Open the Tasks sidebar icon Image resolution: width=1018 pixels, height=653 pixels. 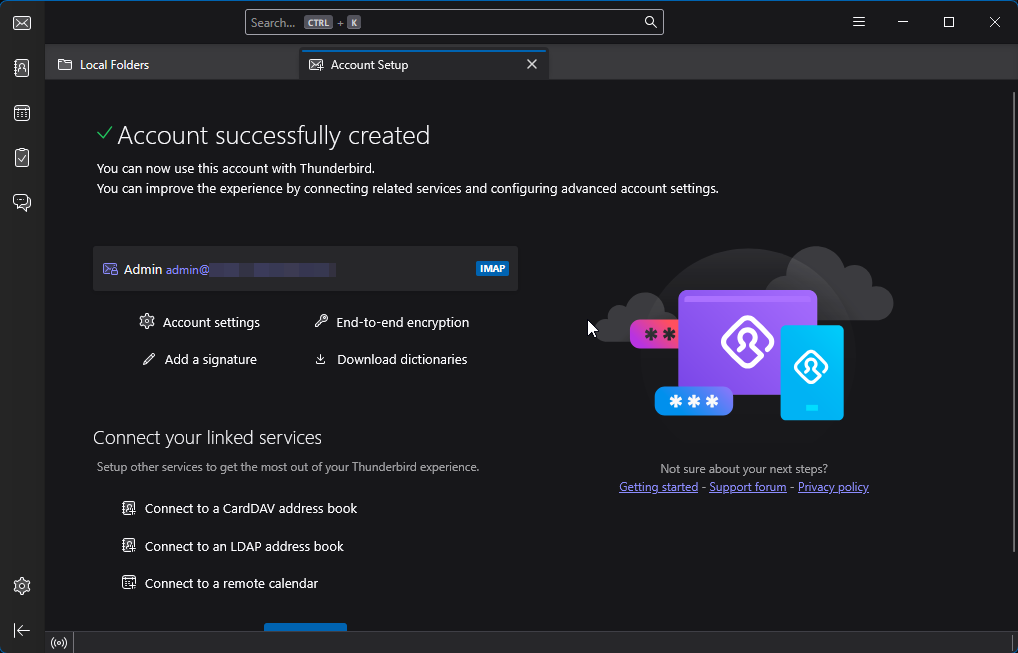[22, 158]
